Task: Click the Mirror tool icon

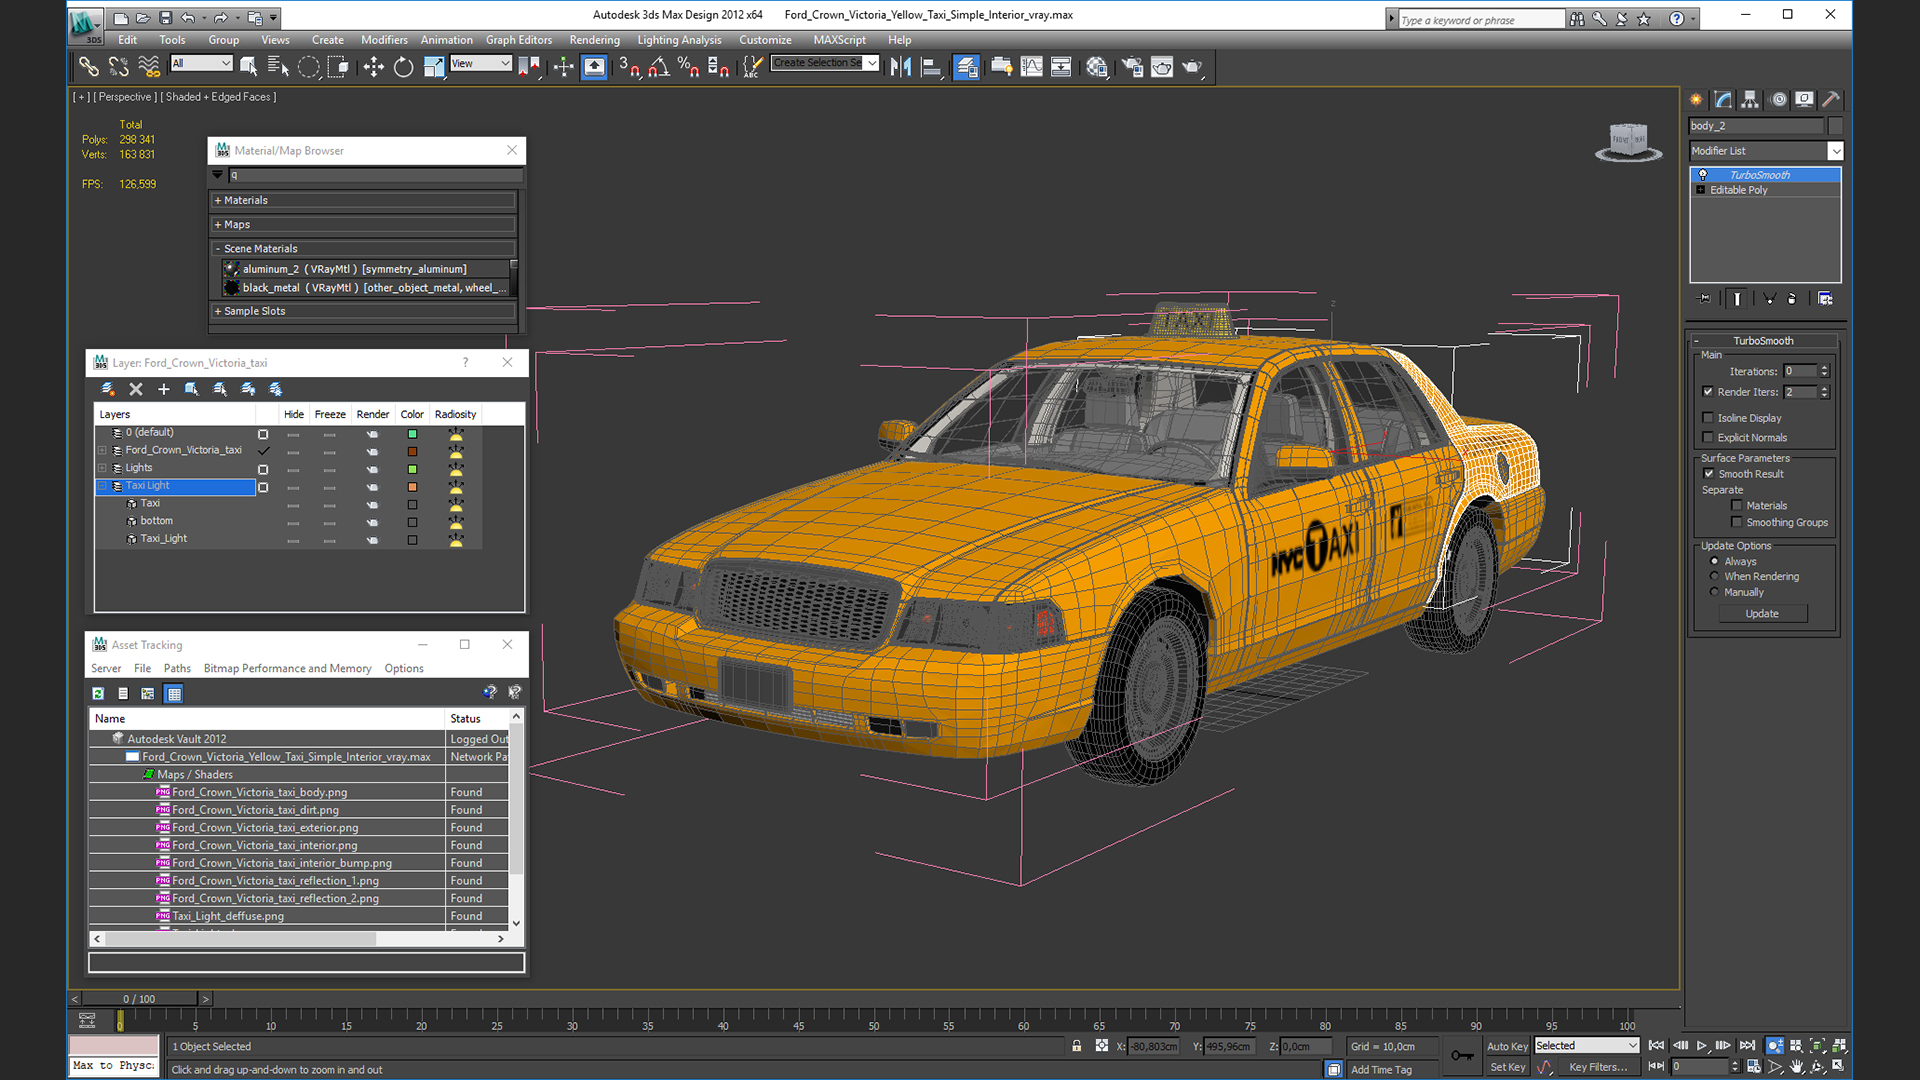Action: coord(900,67)
